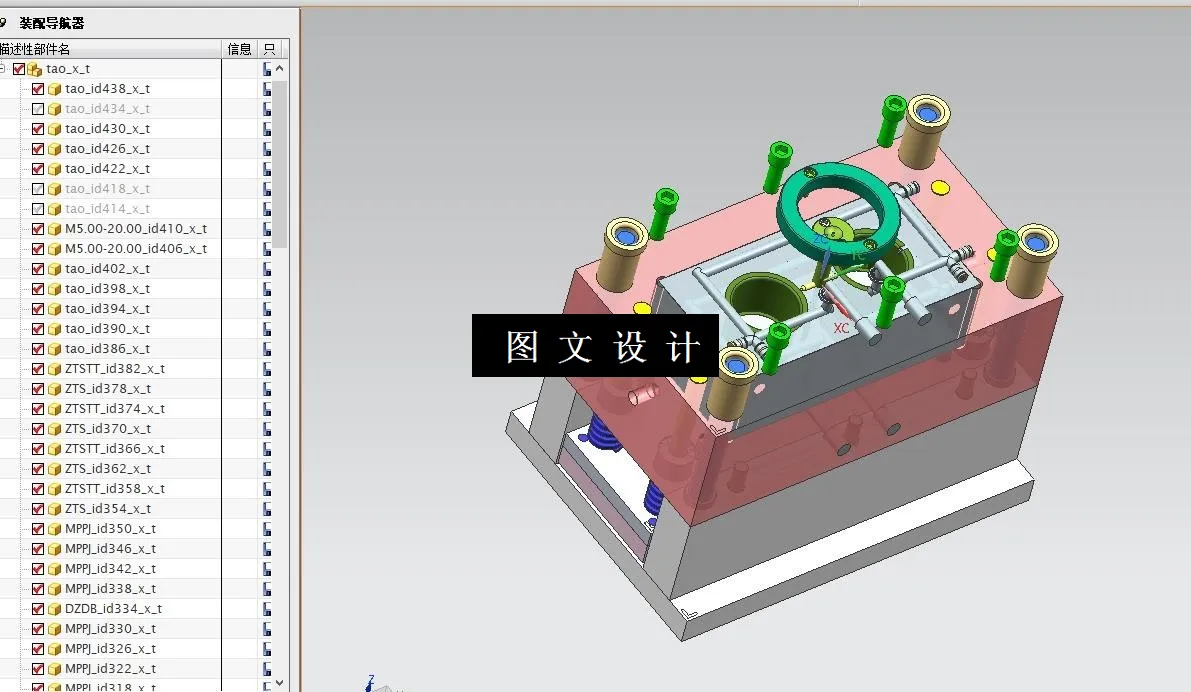Click the component cube icon beside tao_id438_x_t
Screen dimensions: 1191x692
pos(53,88)
